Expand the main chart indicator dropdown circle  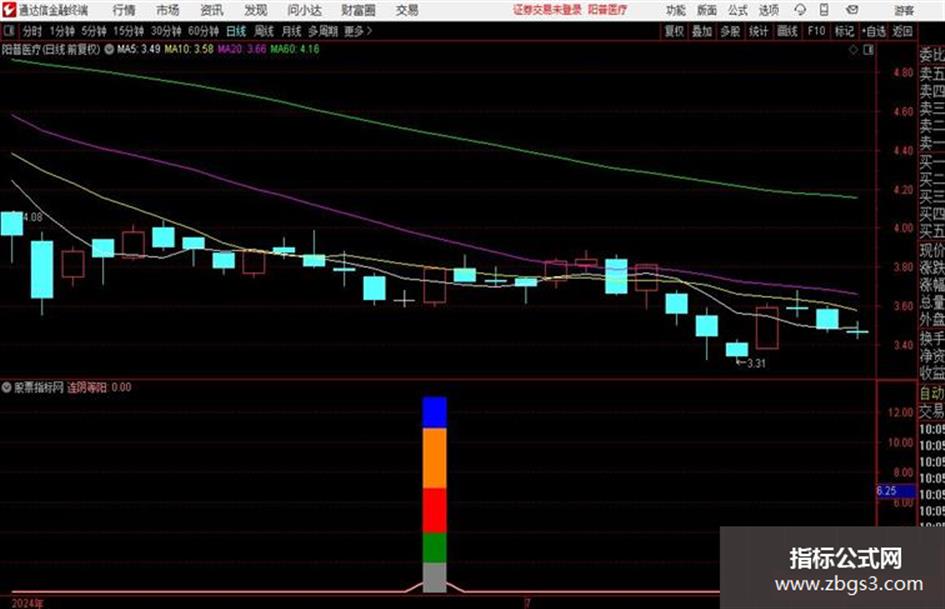tap(109, 49)
